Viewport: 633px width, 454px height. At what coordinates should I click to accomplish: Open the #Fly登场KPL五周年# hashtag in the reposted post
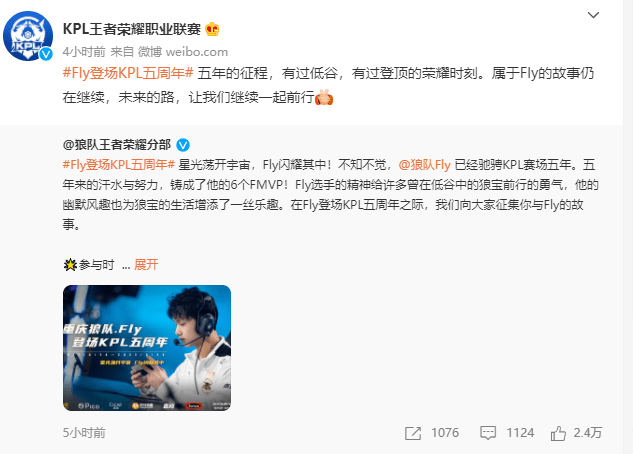[119, 165]
